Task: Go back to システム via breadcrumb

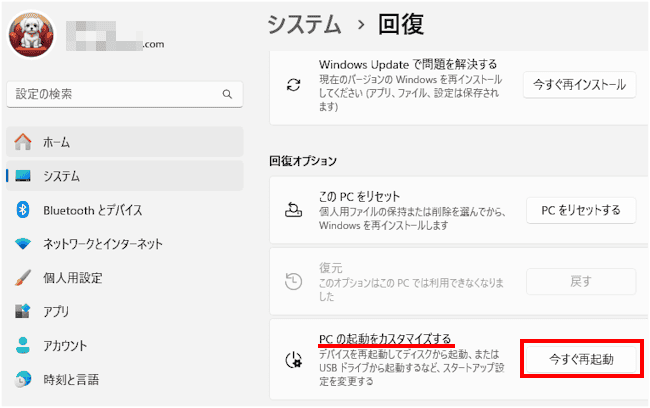Action: pos(305,24)
